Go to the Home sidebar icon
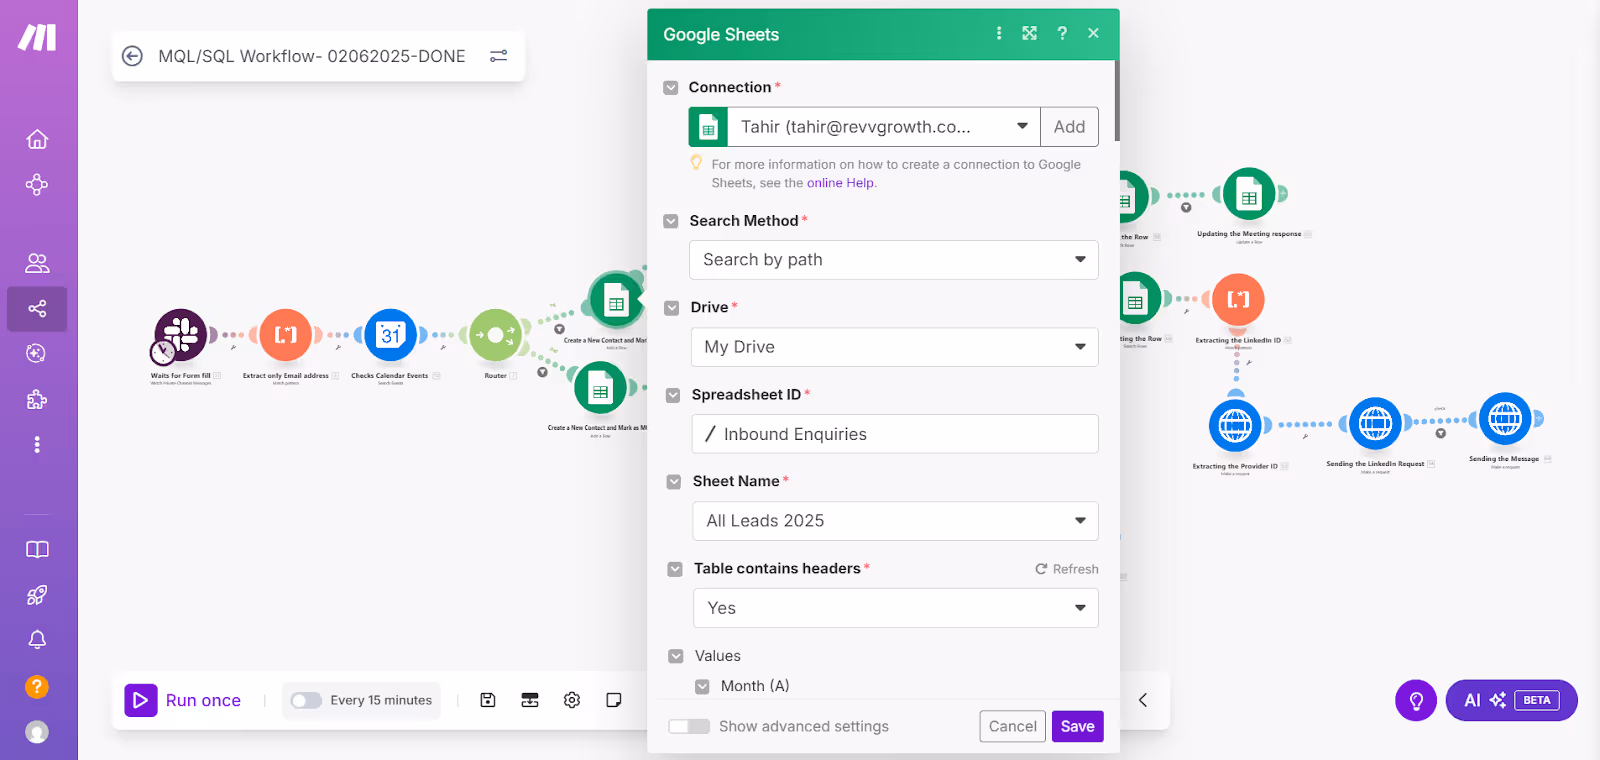The height and width of the screenshot is (760, 1600). 37,139
